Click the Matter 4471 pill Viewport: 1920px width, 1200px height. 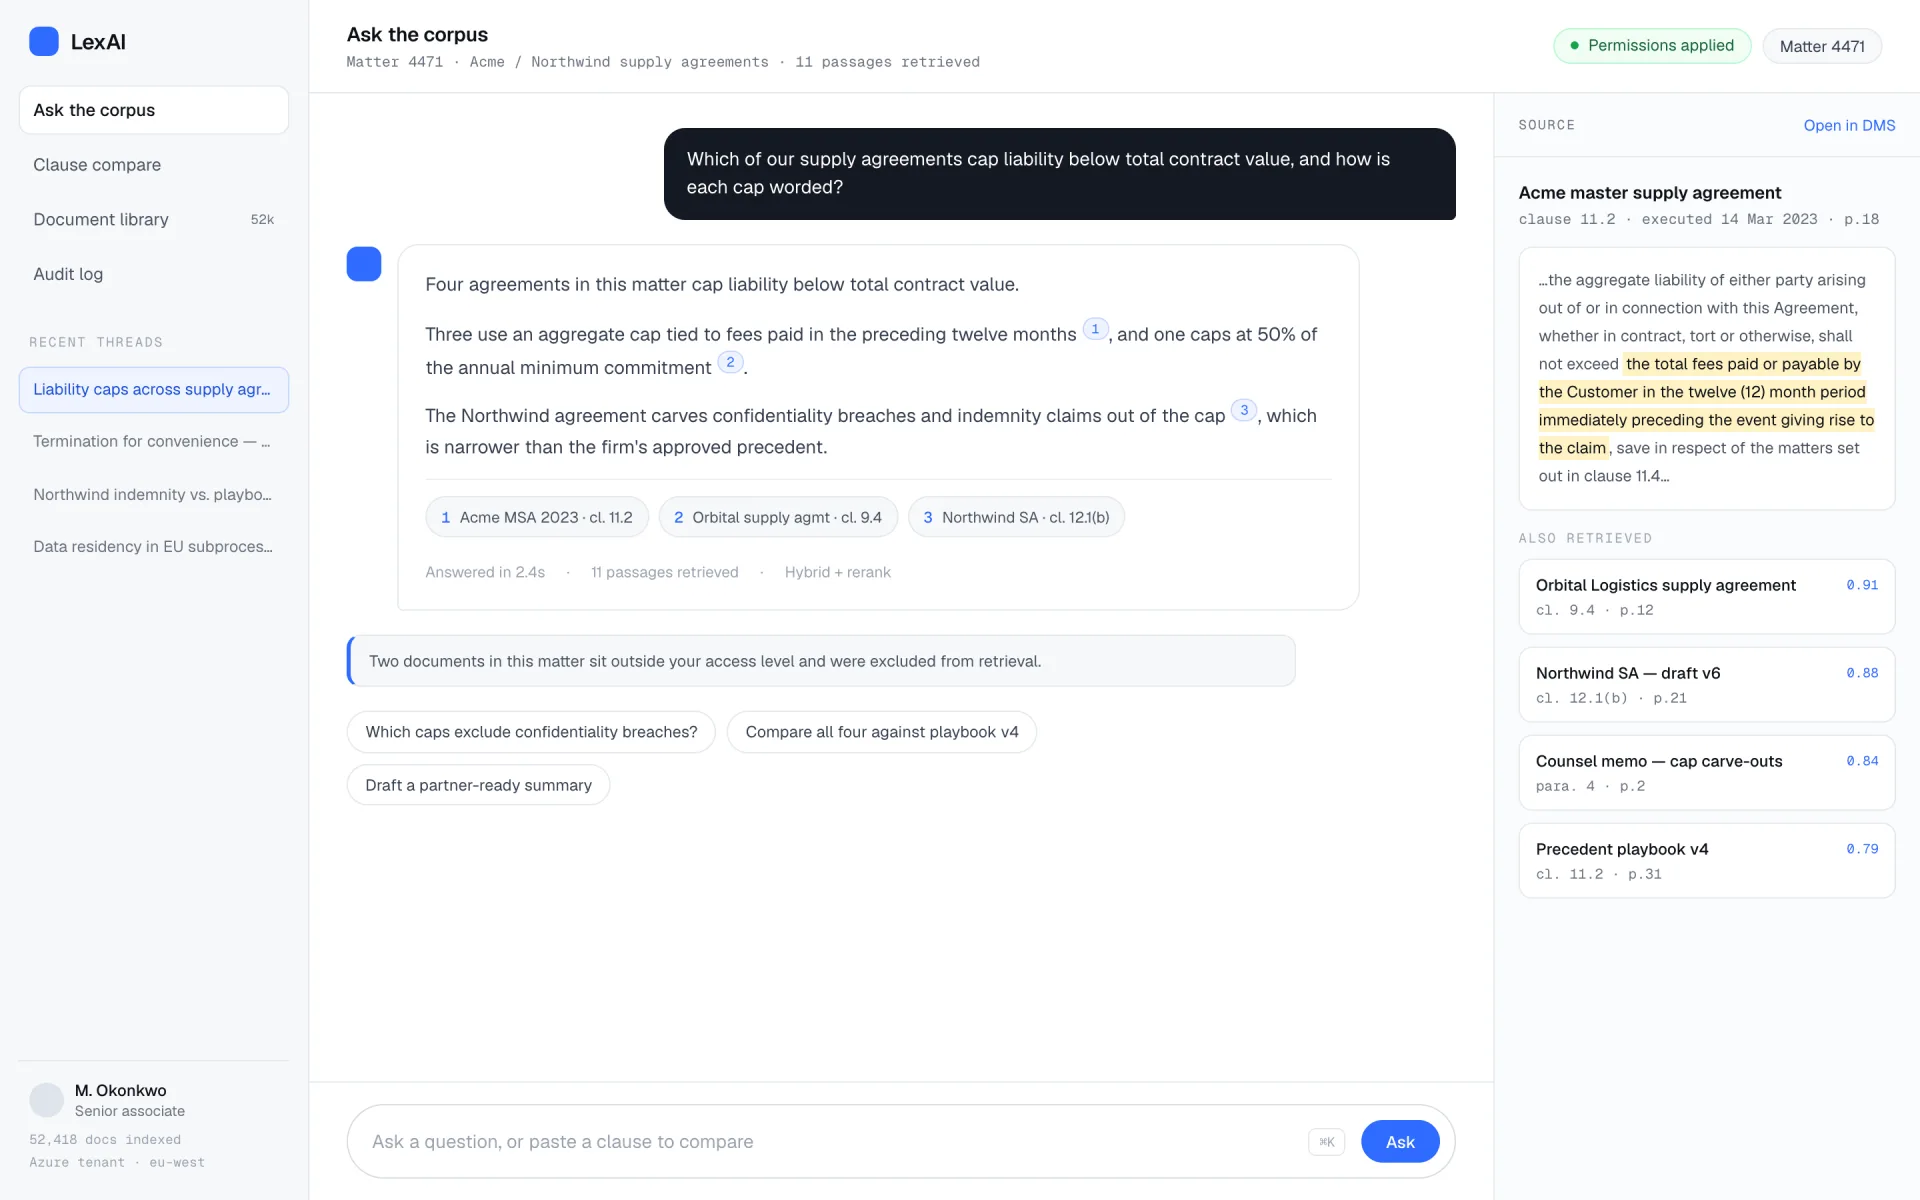1822,46
